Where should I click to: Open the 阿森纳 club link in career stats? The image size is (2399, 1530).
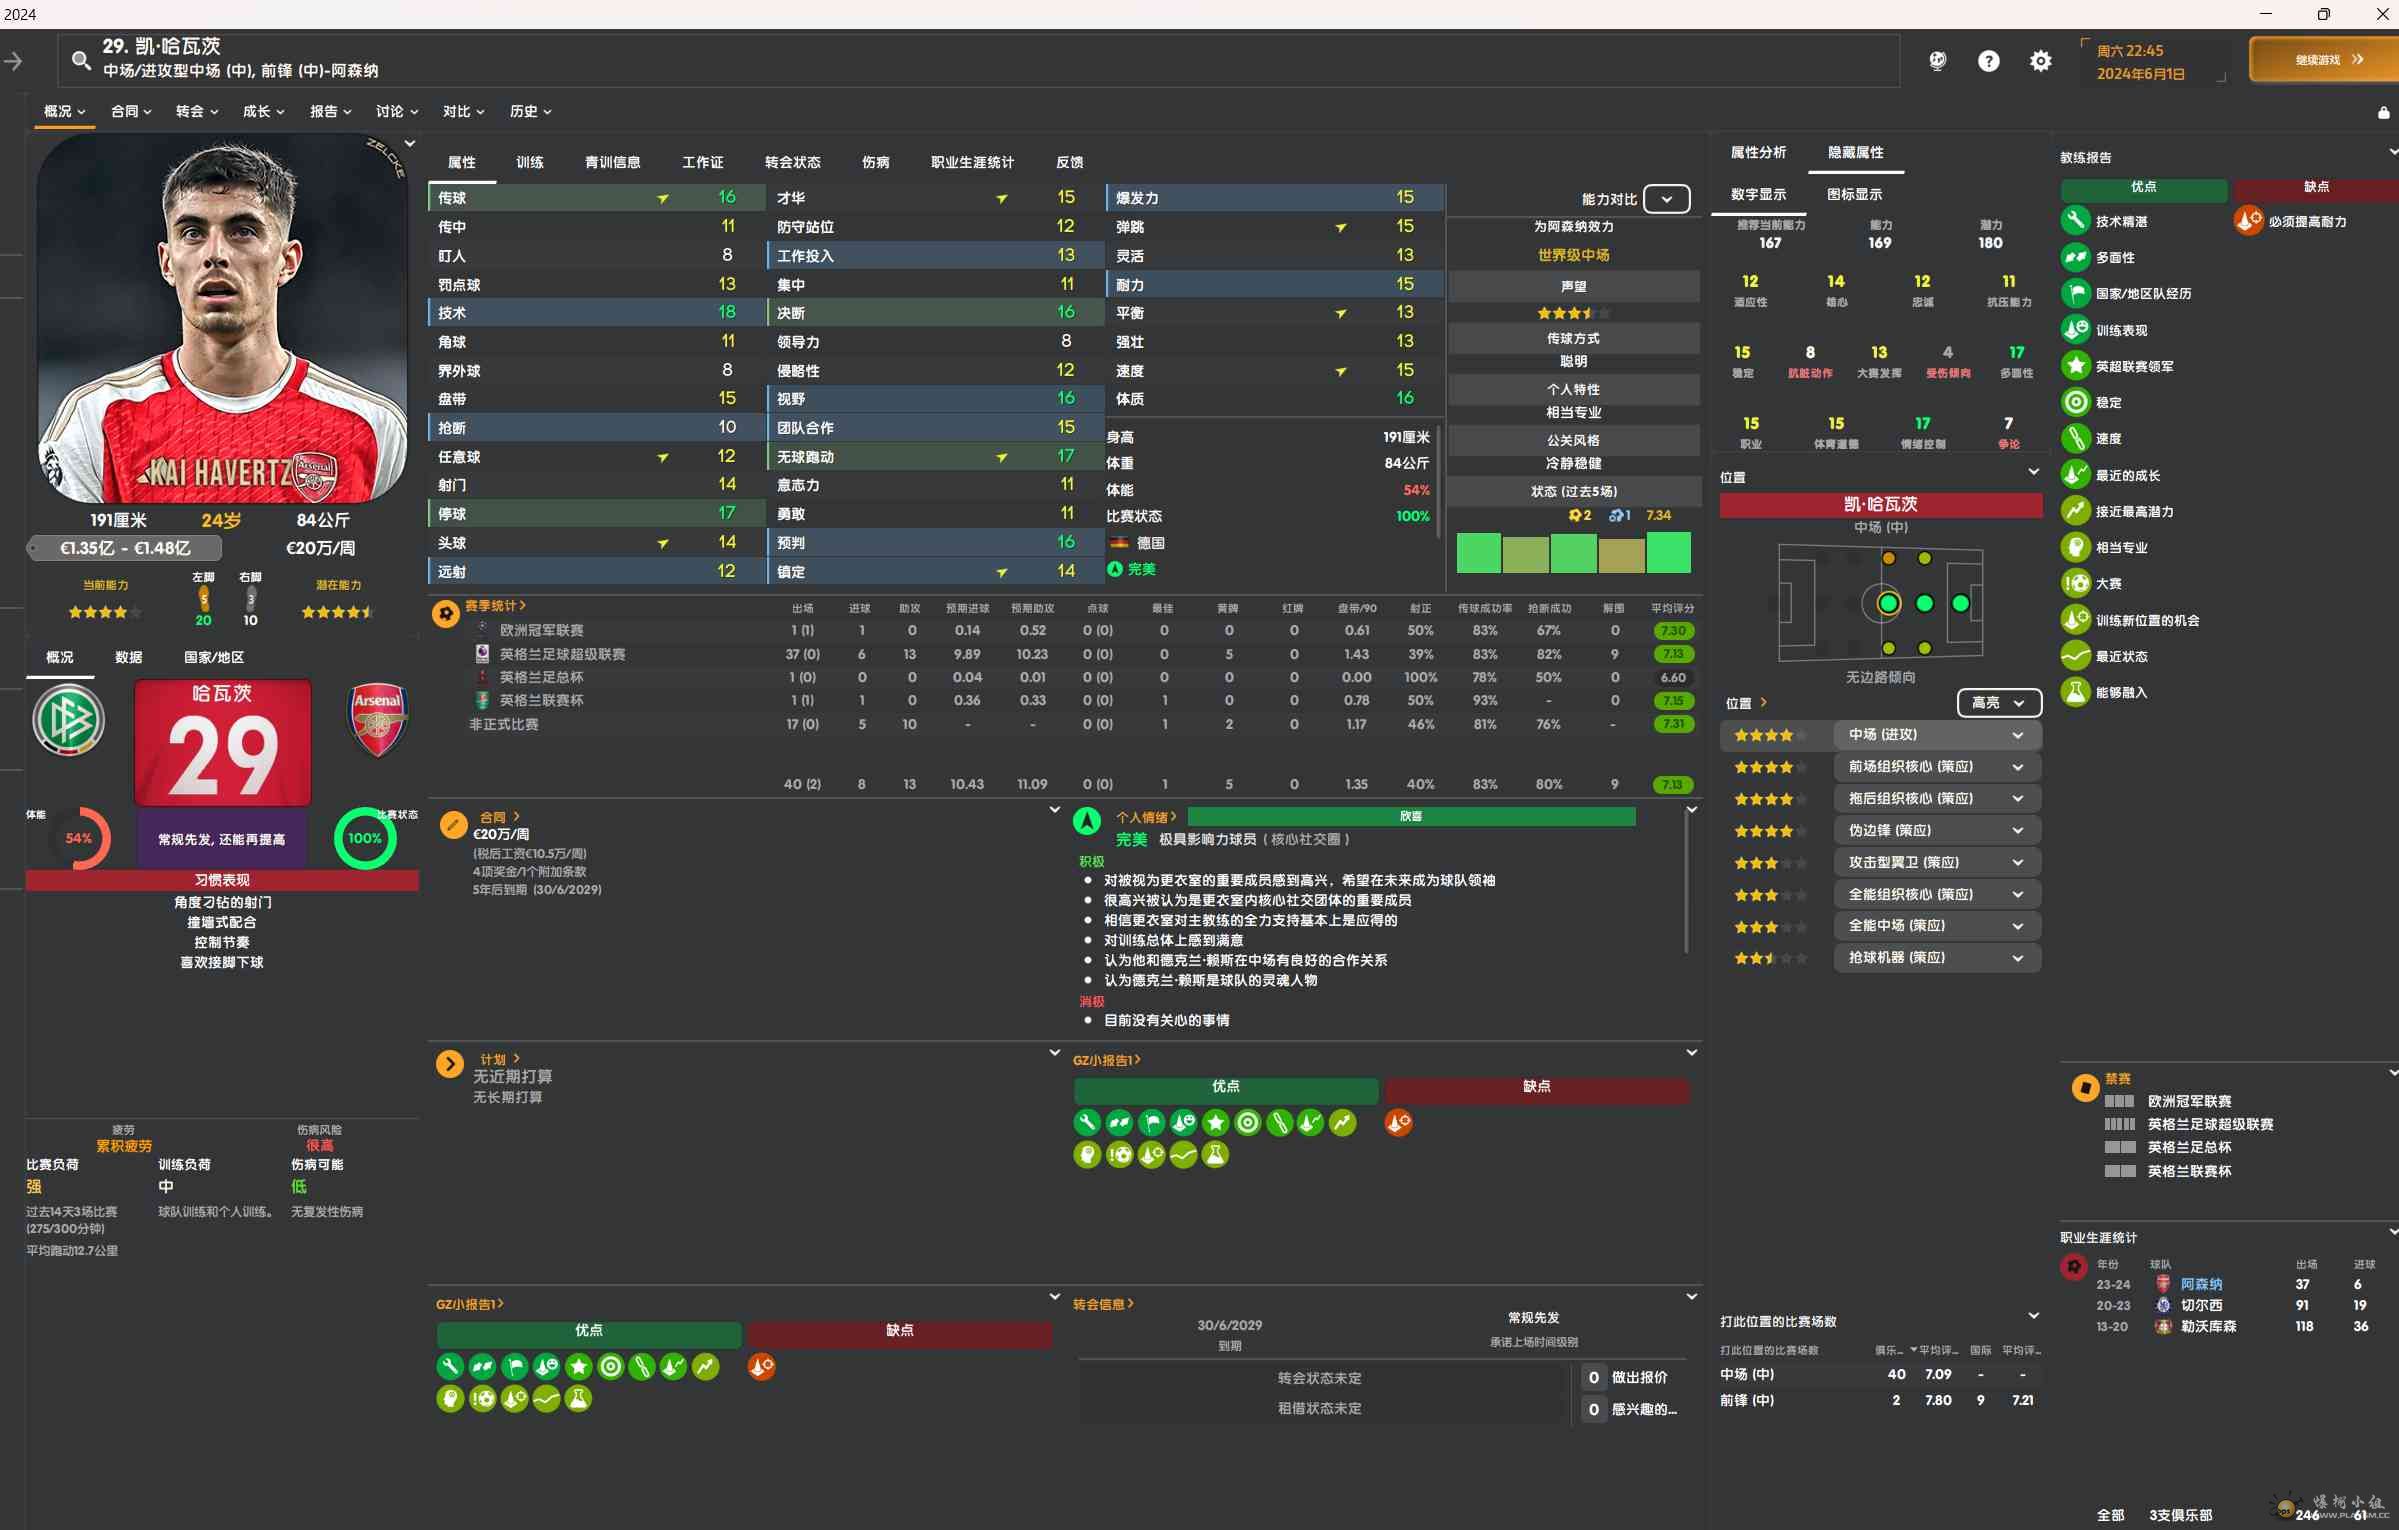(2201, 1284)
